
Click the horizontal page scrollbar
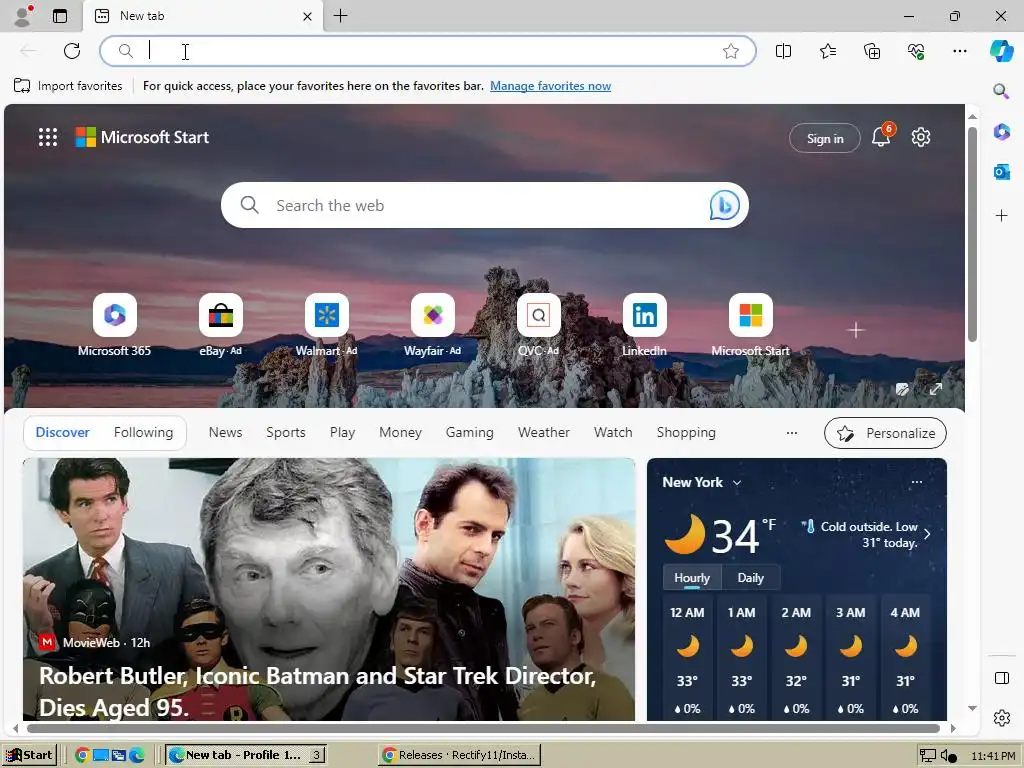483,728
